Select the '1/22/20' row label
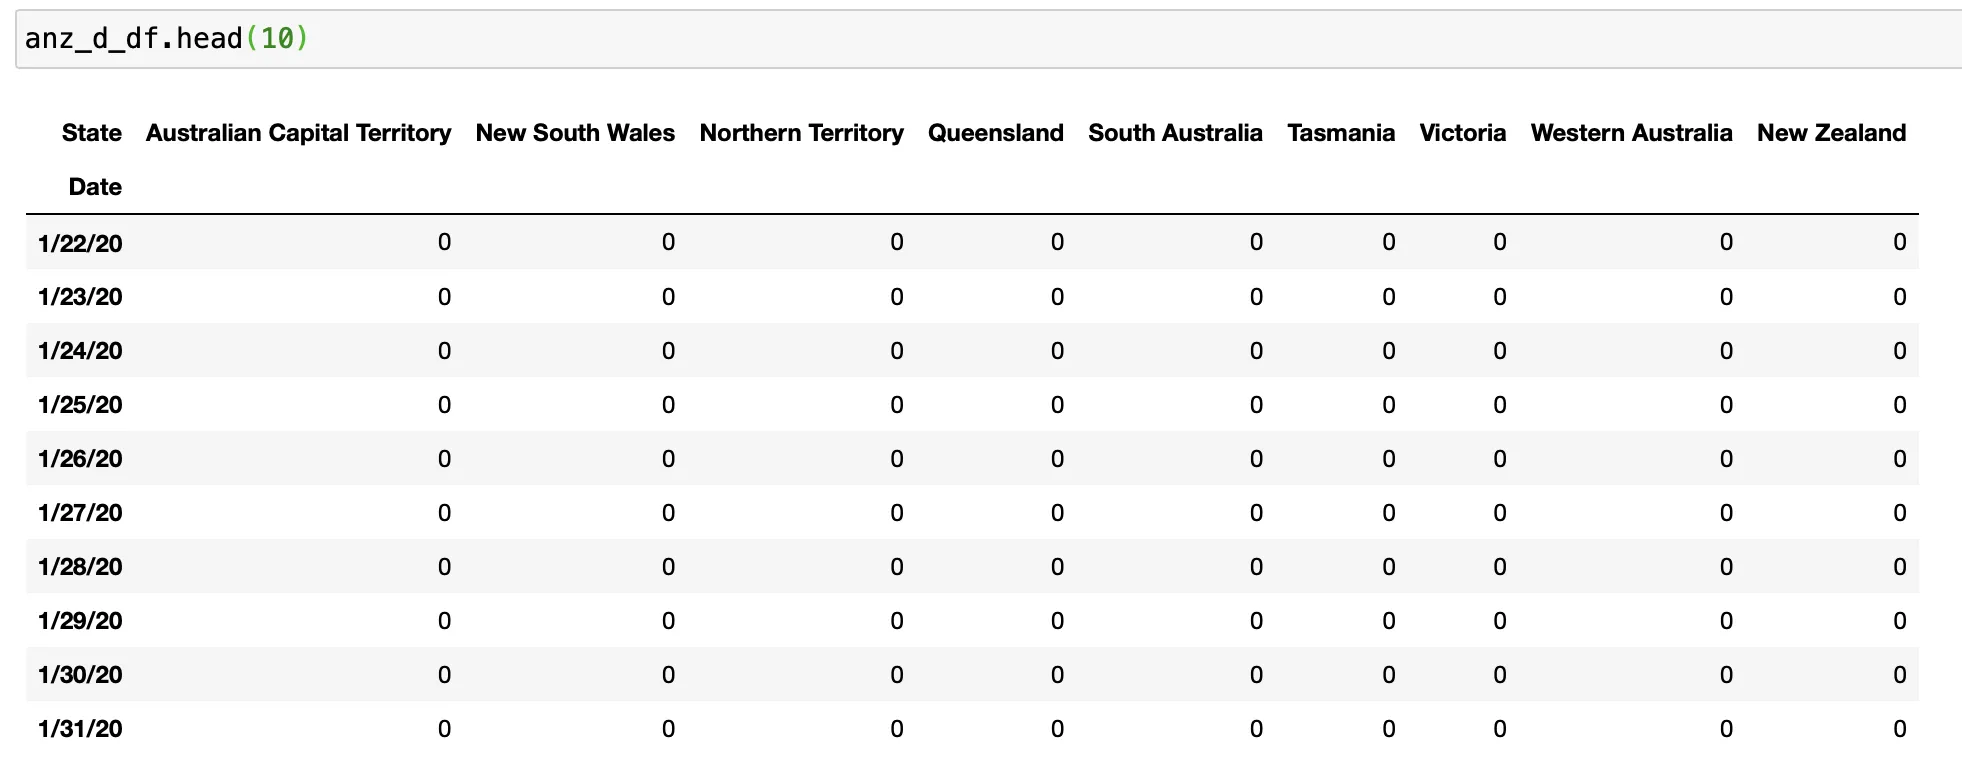The width and height of the screenshot is (1962, 770). (x=80, y=243)
